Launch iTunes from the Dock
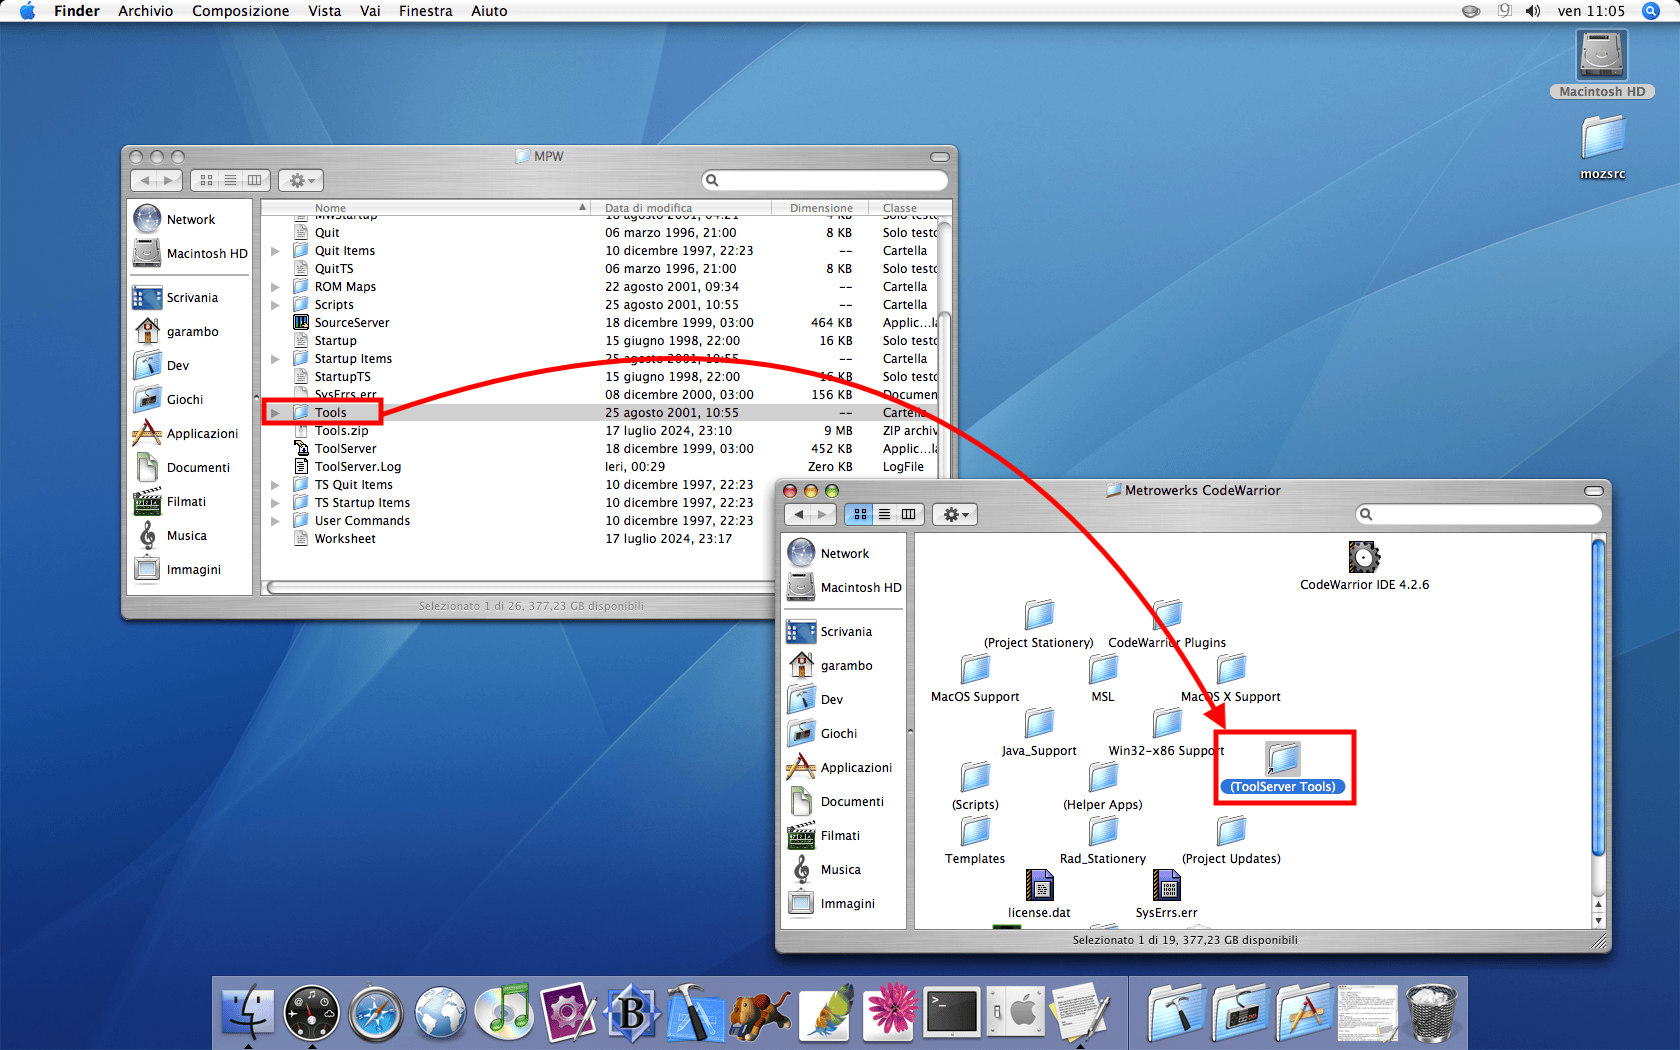This screenshot has height=1050, width=1680. pos(504,1012)
